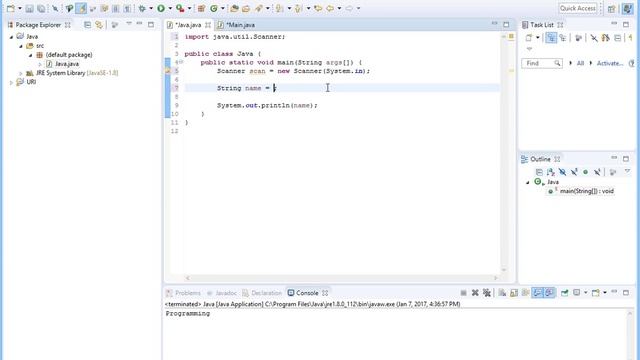Click the Save icon in the main toolbar

pyautogui.click(x=29, y=8)
